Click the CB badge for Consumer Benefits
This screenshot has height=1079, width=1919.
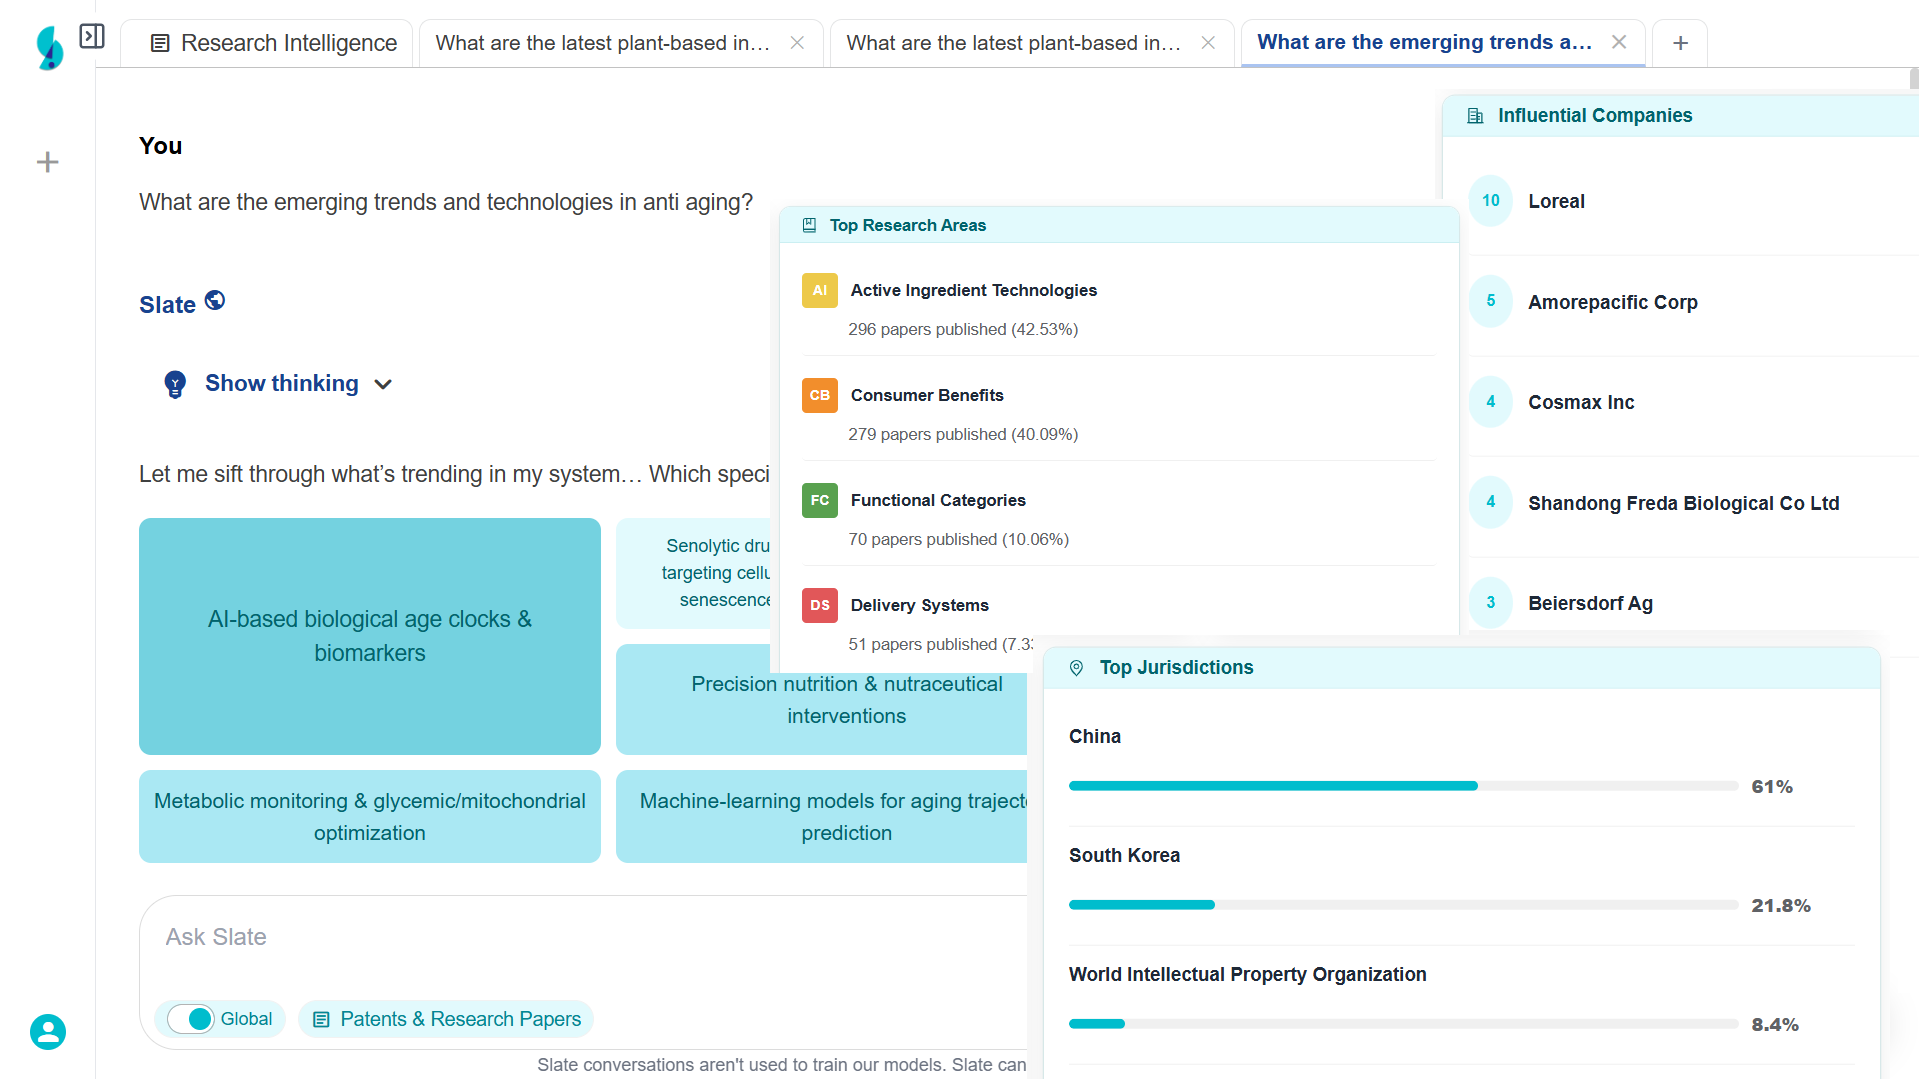point(819,396)
